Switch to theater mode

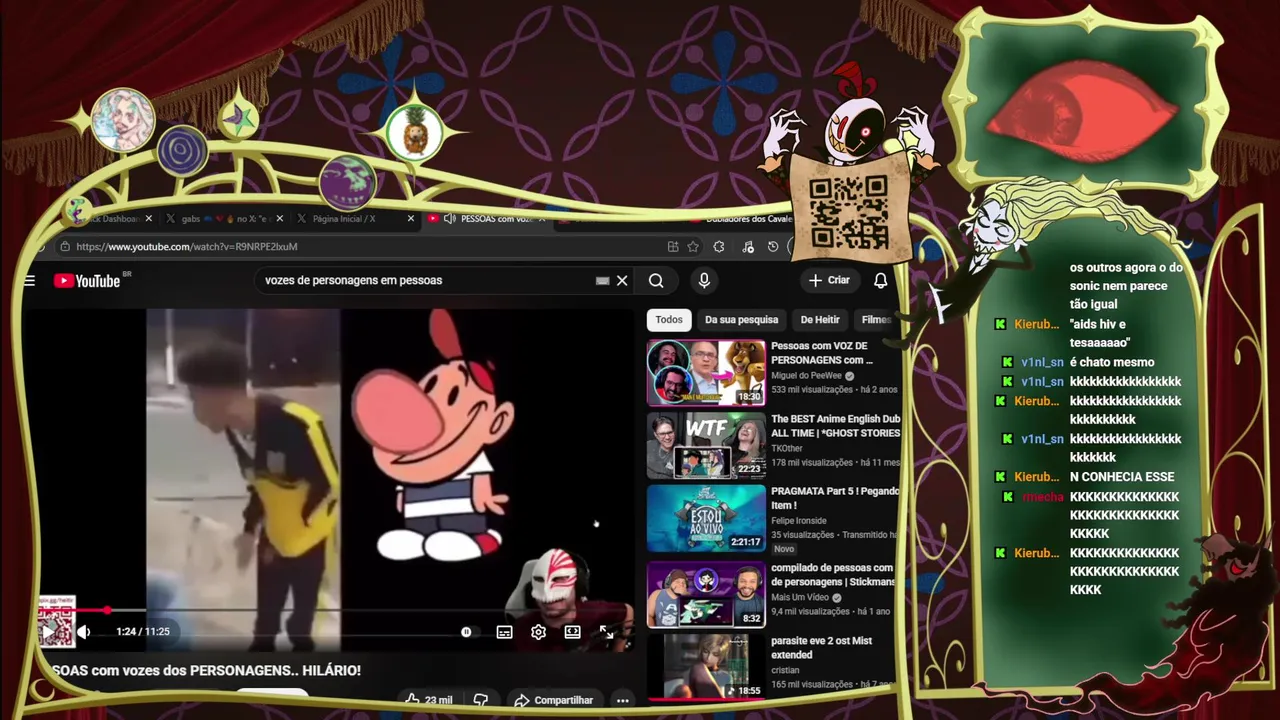572,632
